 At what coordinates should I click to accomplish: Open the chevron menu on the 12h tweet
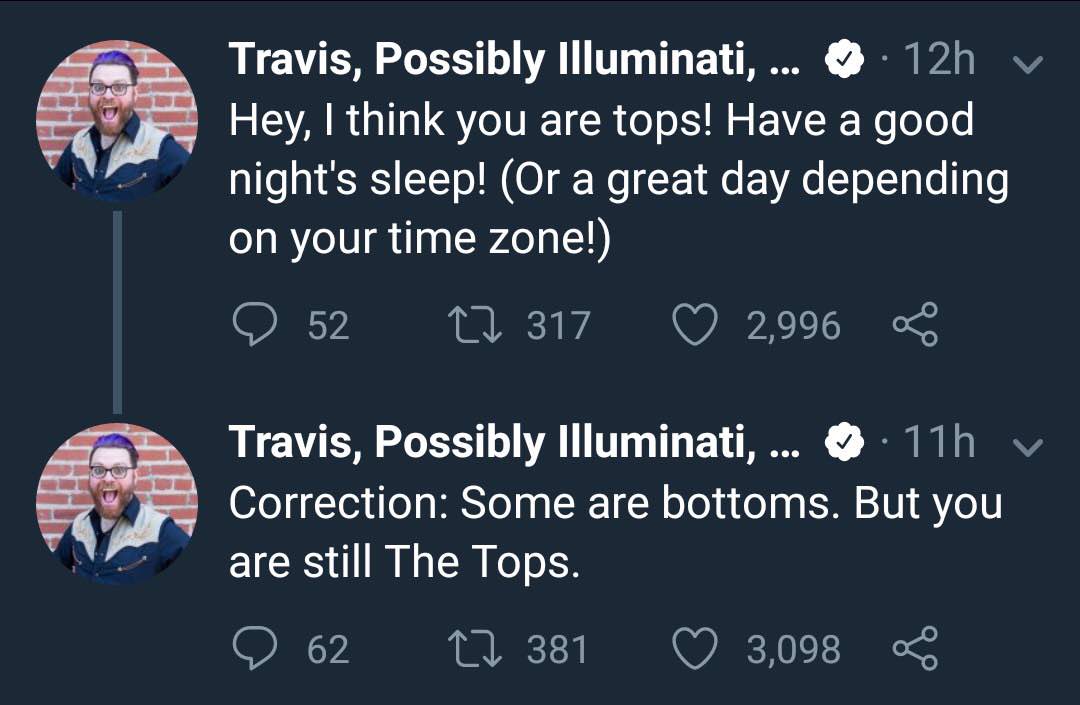(x=1028, y=64)
